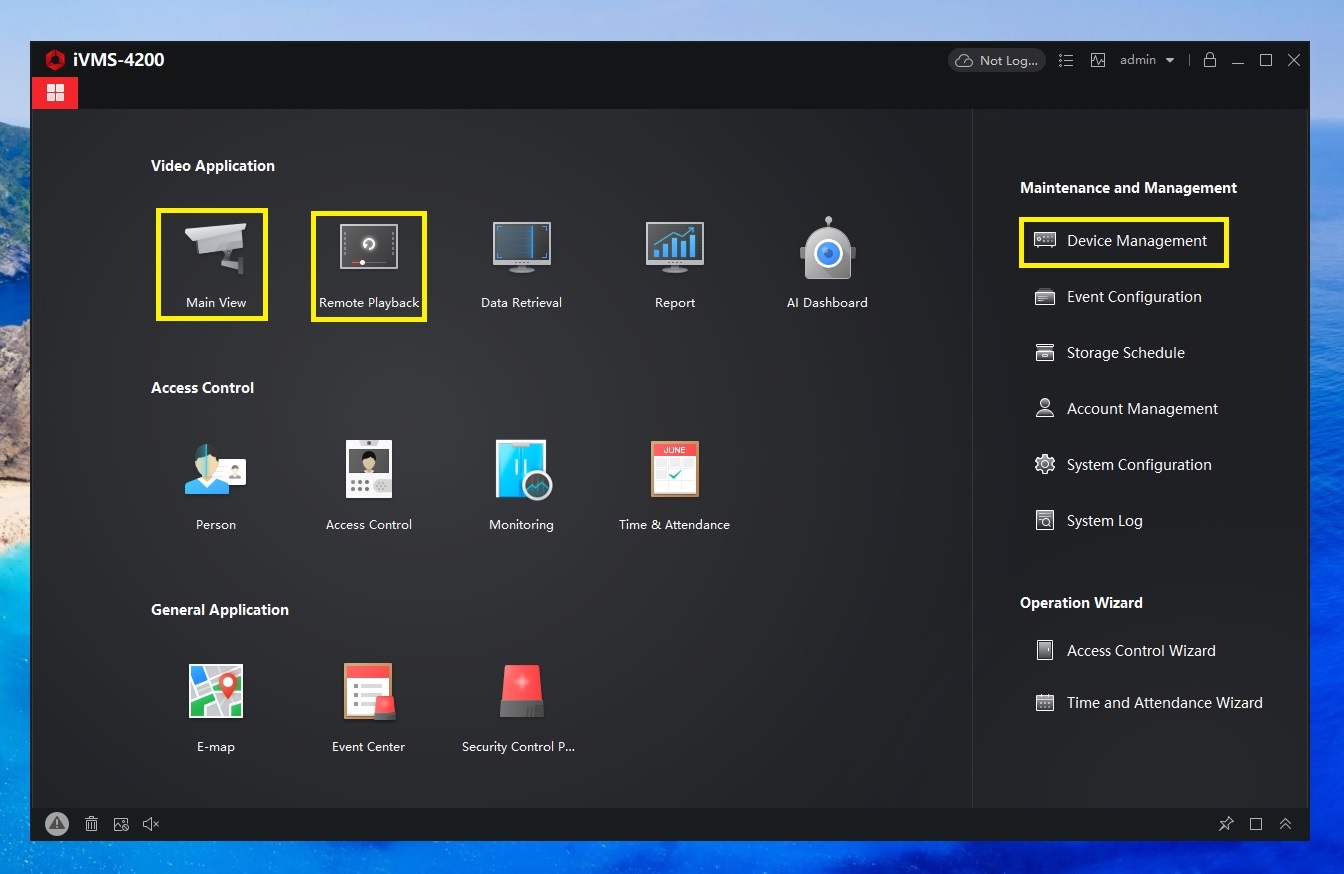Start the Time and Attendance Wizard
Screen dimensions: 1344x874
click(1149, 703)
